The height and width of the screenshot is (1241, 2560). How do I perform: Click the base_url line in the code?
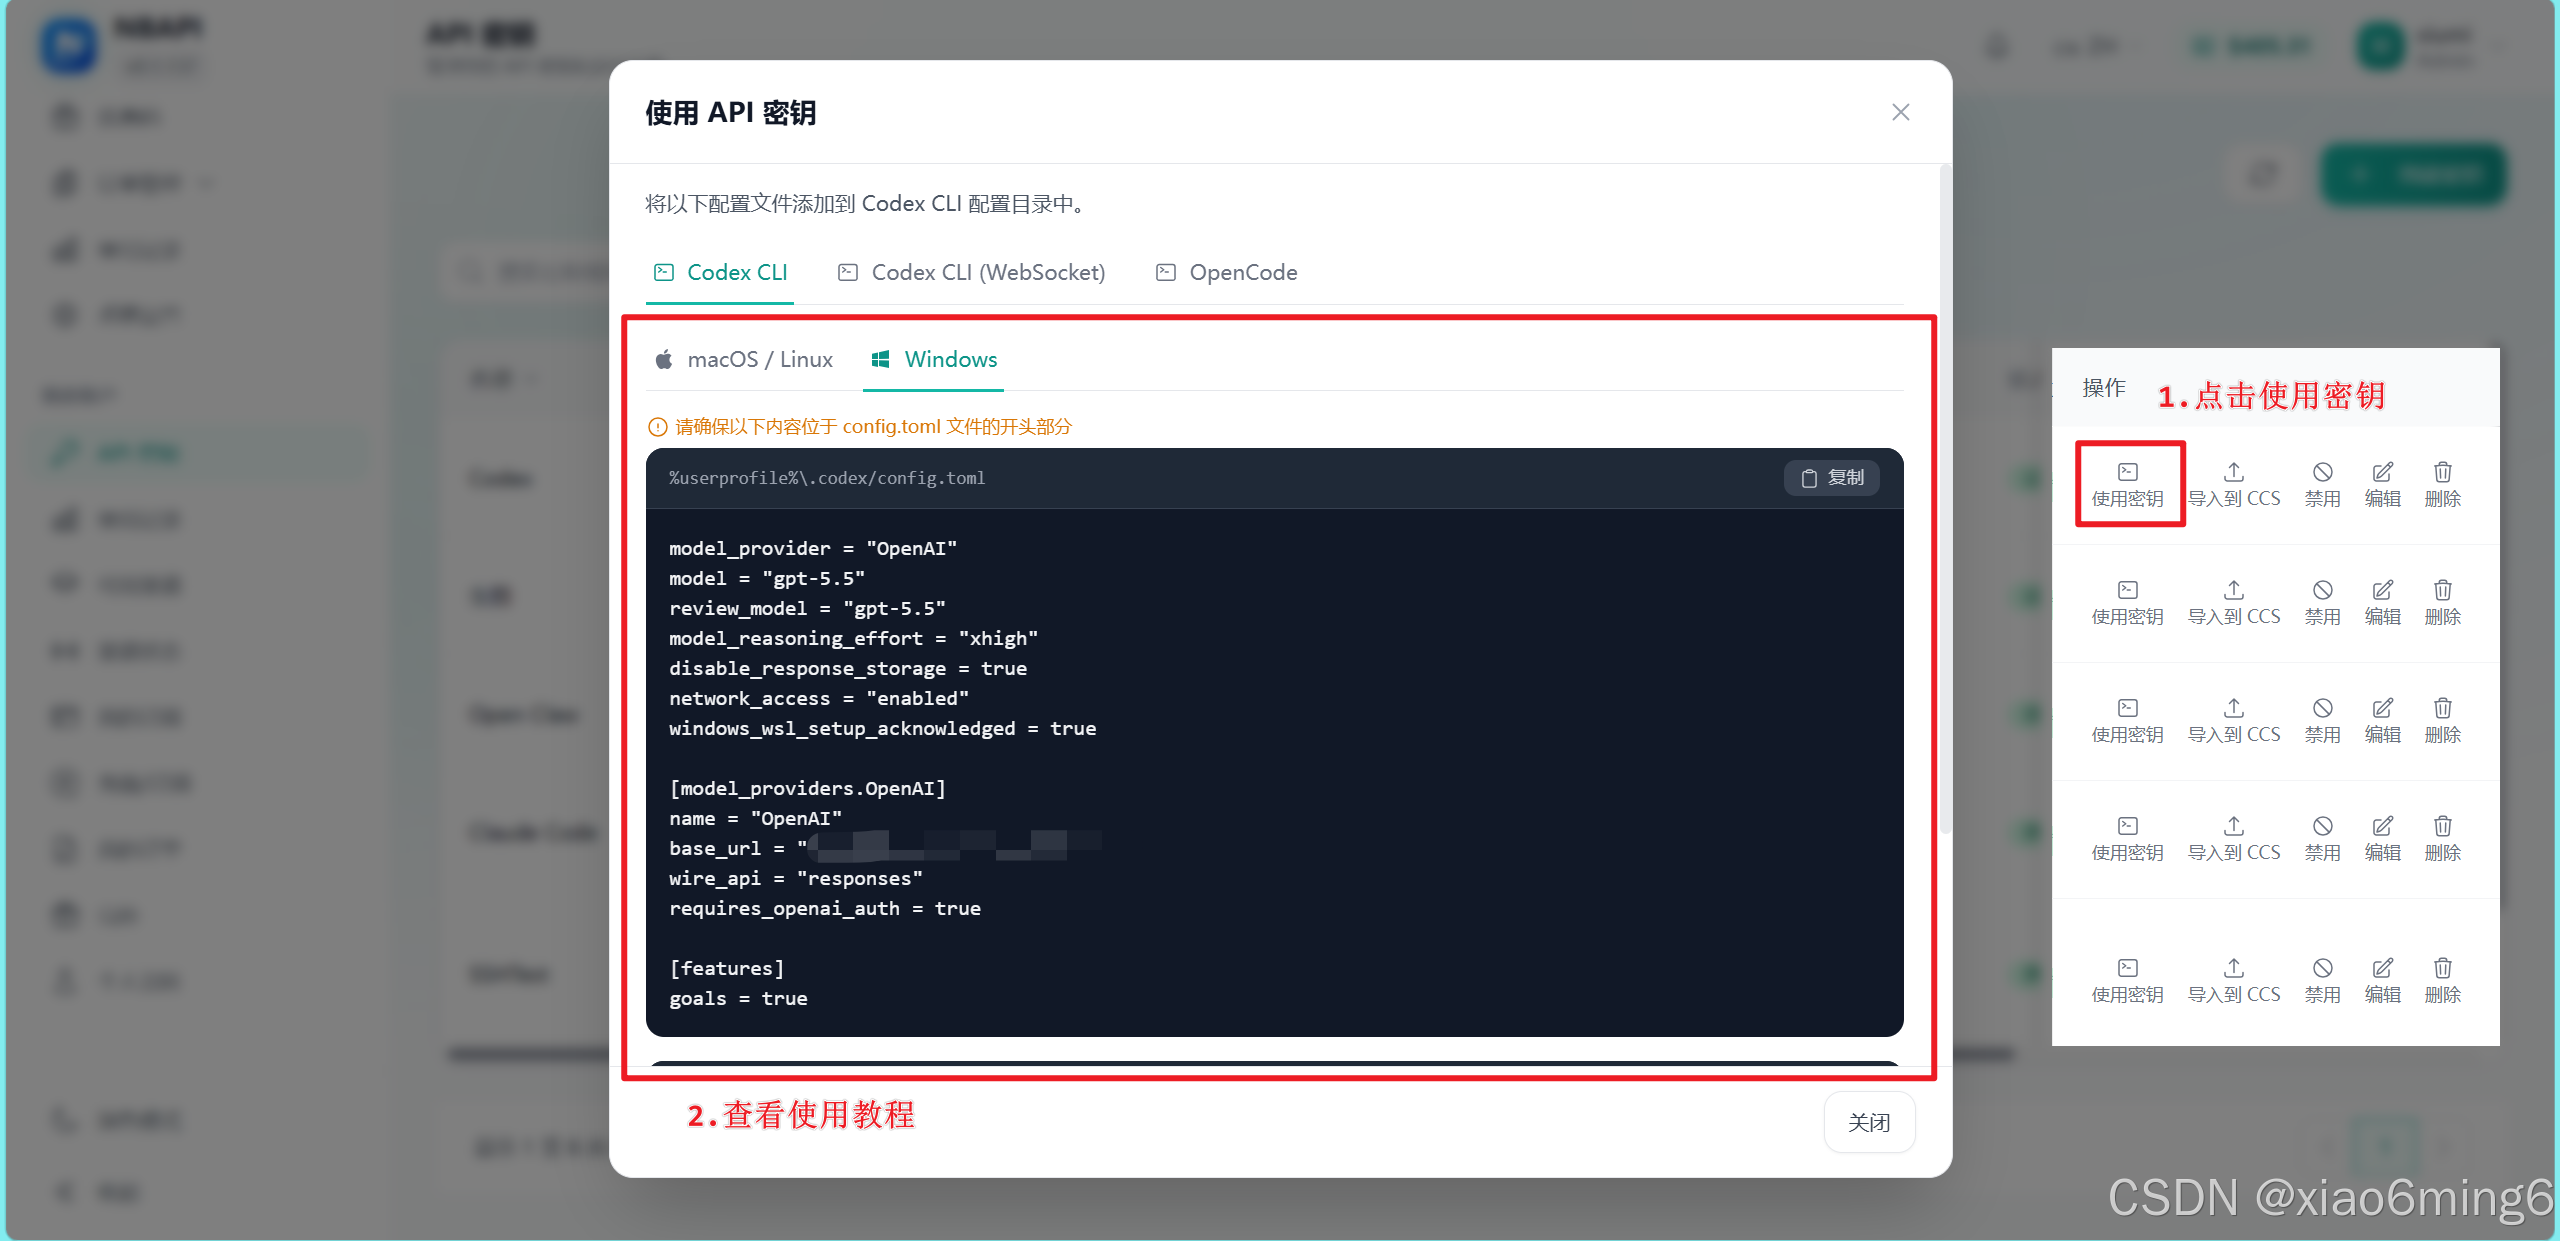(x=885, y=849)
